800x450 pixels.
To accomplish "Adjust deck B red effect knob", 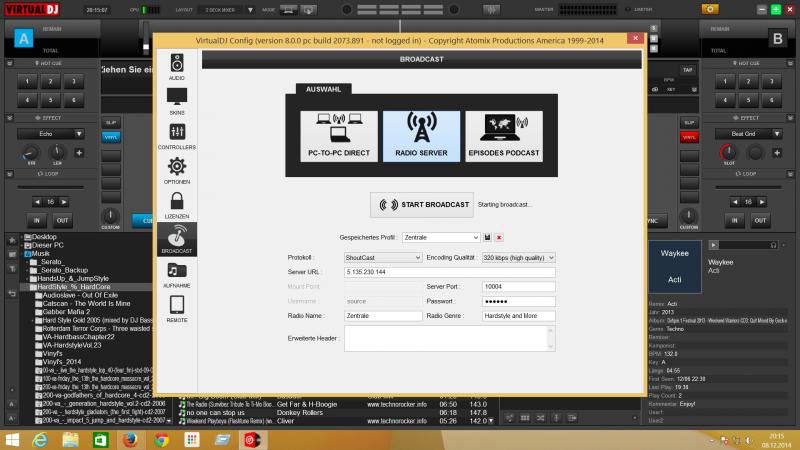I will tap(729, 152).
